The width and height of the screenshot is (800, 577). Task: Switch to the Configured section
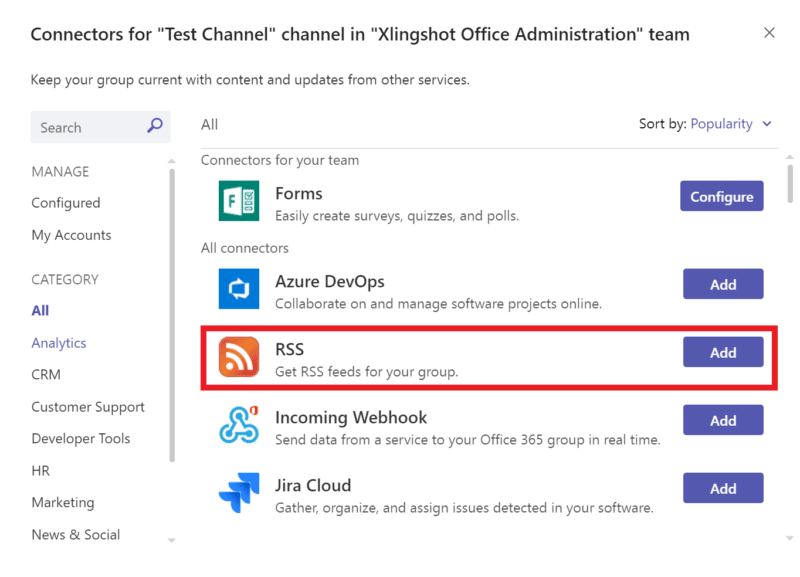[x=65, y=203]
